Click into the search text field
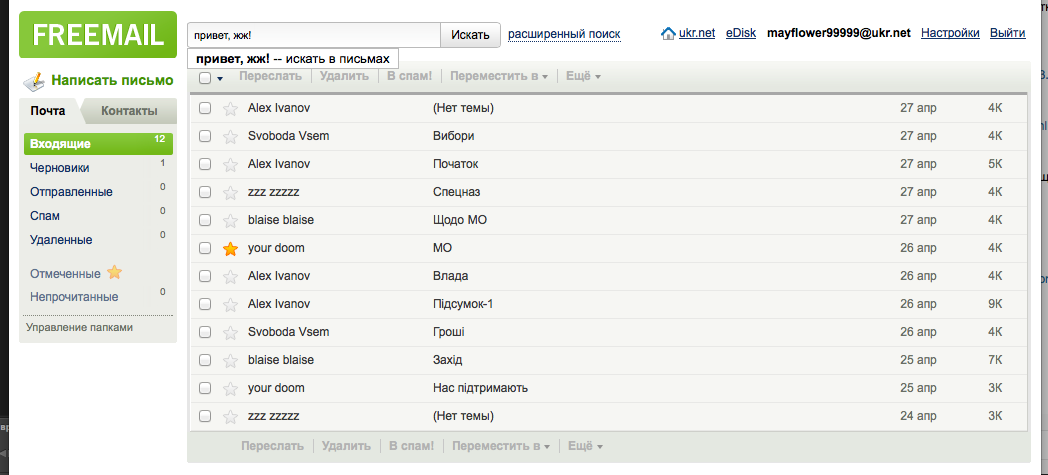 [x=313, y=35]
